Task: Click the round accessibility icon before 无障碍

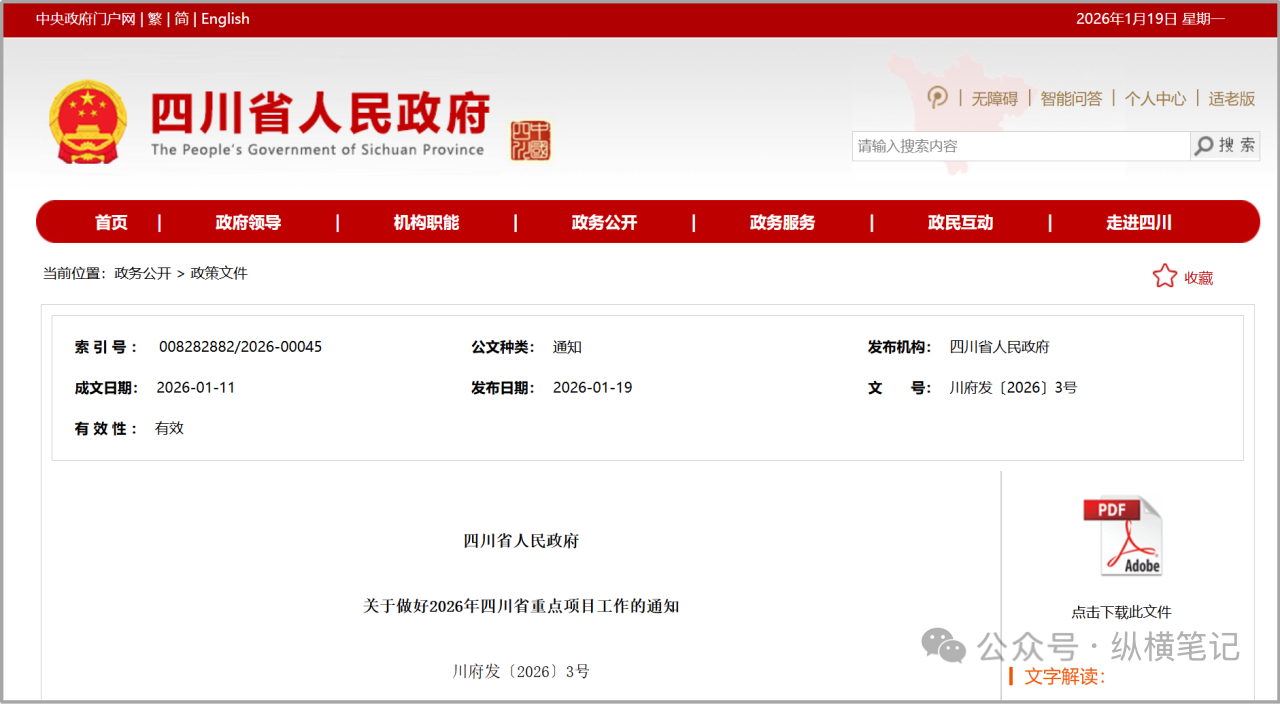Action: (x=937, y=97)
